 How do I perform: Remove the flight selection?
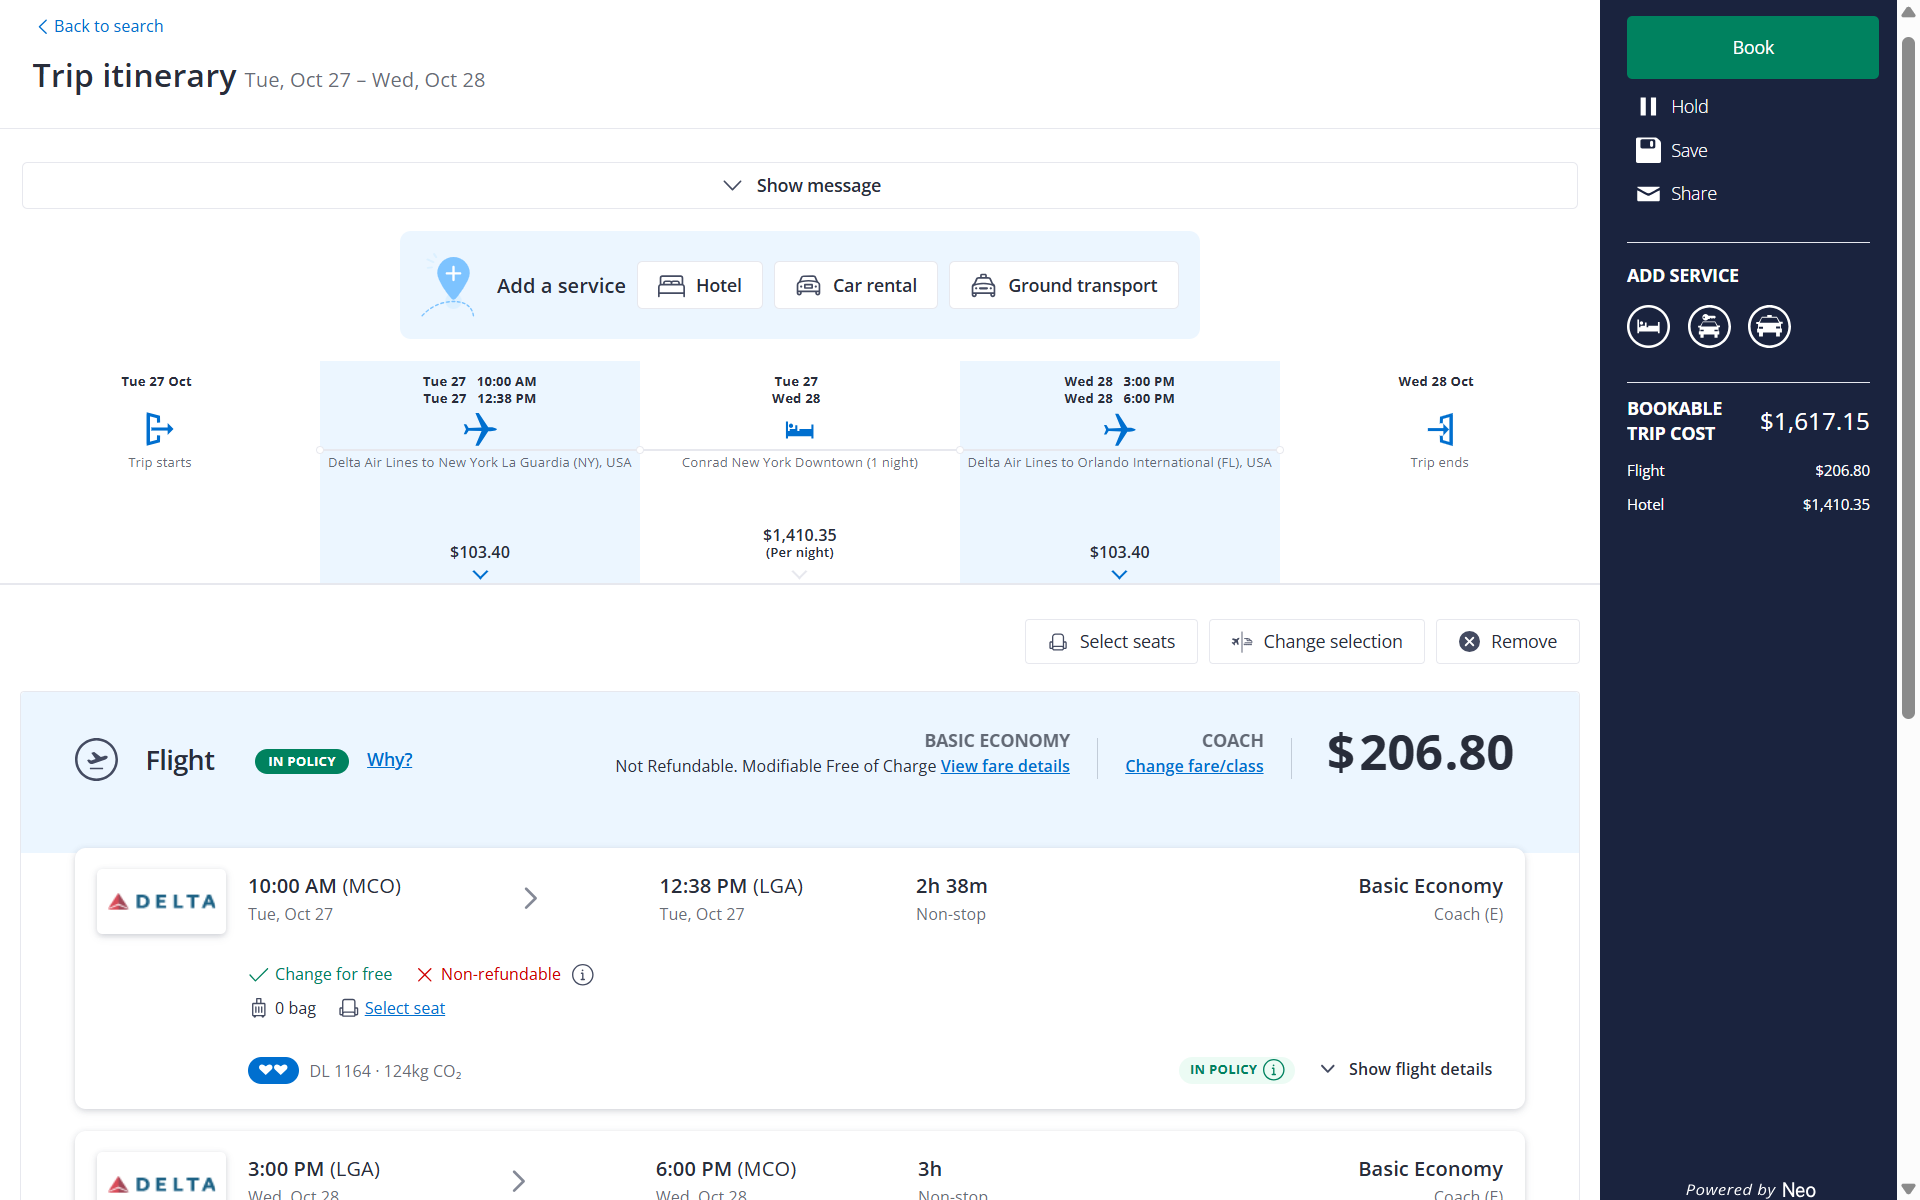pyautogui.click(x=1507, y=642)
